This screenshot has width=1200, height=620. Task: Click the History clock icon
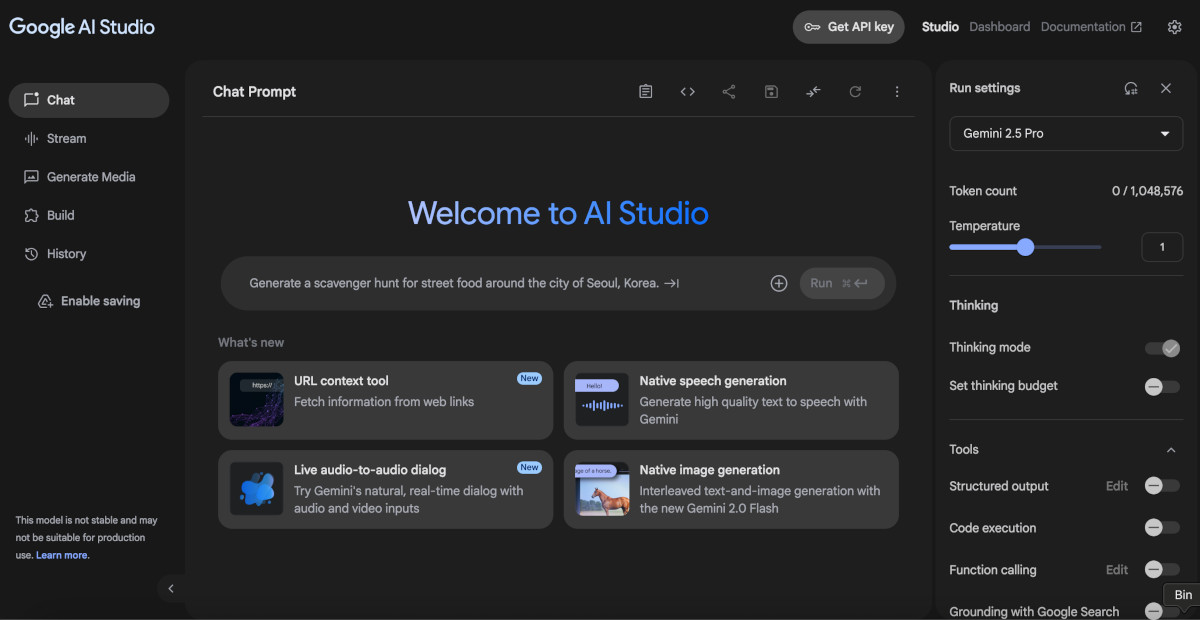pyautogui.click(x=31, y=254)
